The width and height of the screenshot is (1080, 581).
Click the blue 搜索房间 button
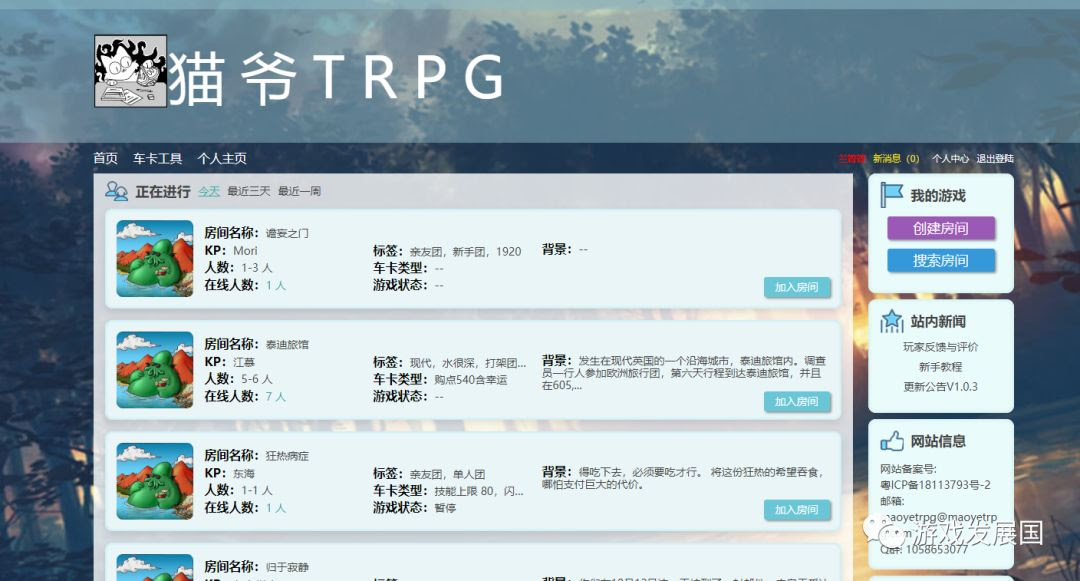pos(941,260)
